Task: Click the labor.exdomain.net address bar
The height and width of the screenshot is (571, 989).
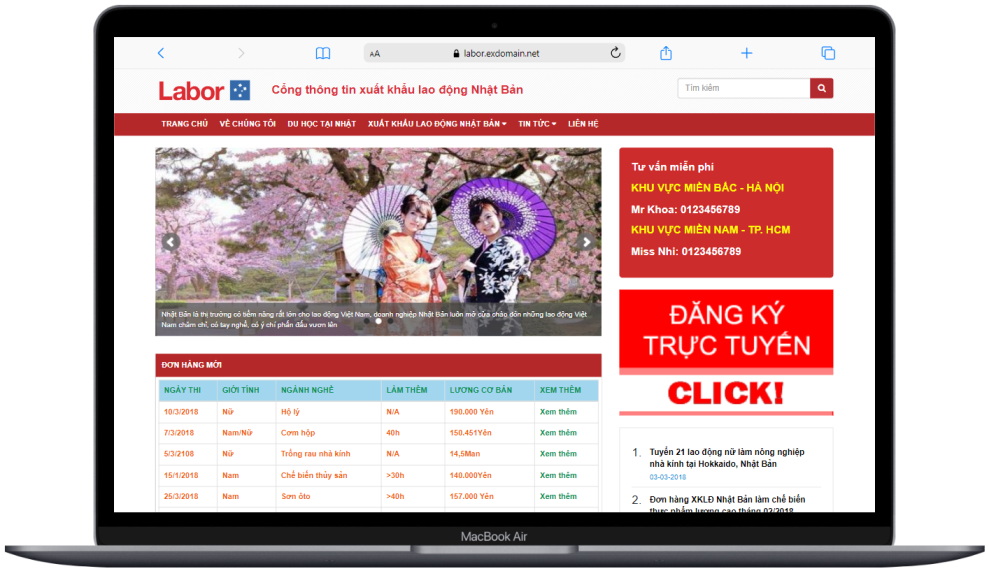Action: coord(494,53)
